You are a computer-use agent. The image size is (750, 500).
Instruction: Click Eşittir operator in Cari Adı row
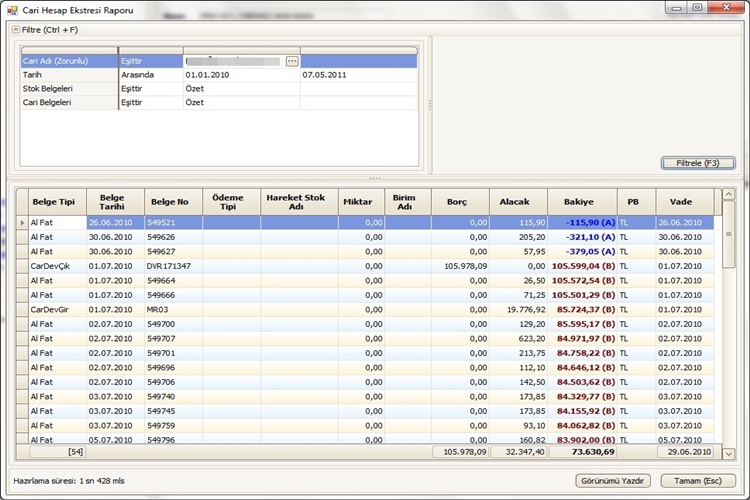click(151, 61)
